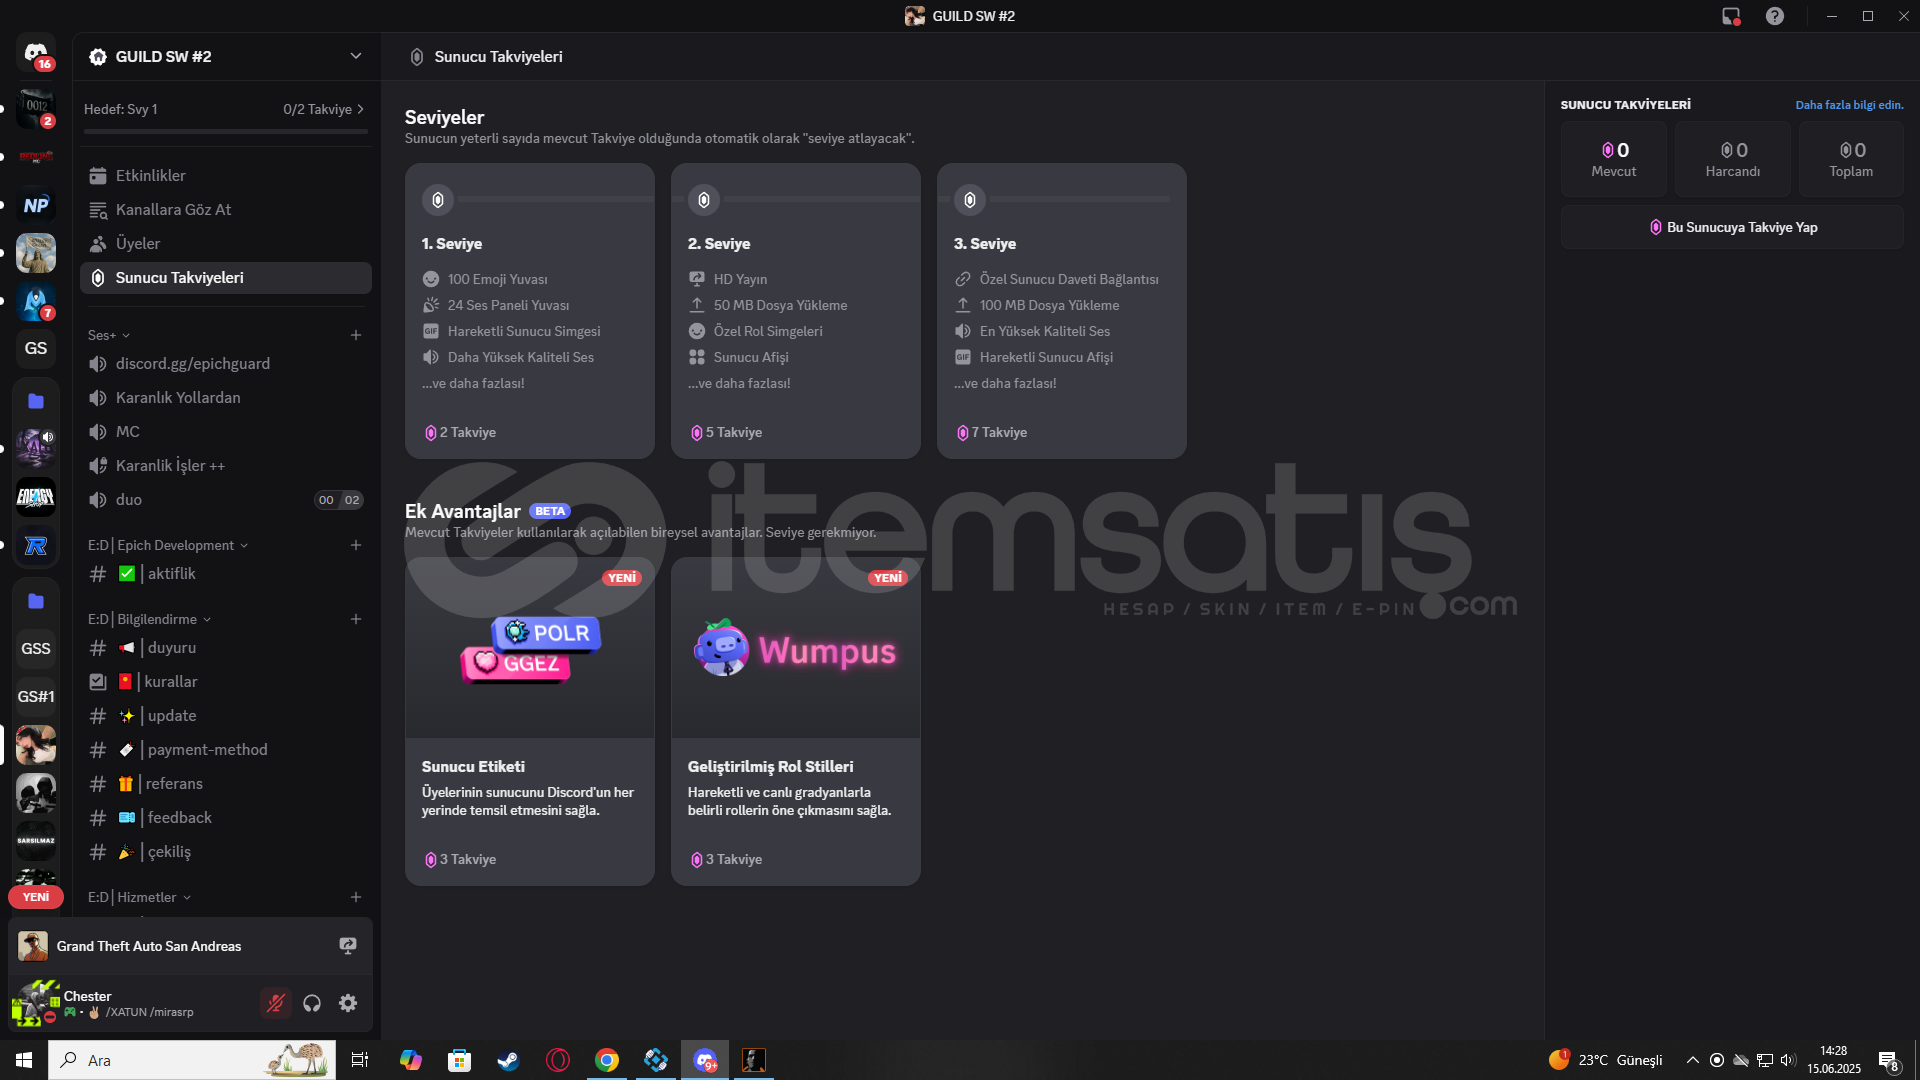The image size is (1920, 1080).
Task: Show hidden system tray icons
Action: 1692,1060
